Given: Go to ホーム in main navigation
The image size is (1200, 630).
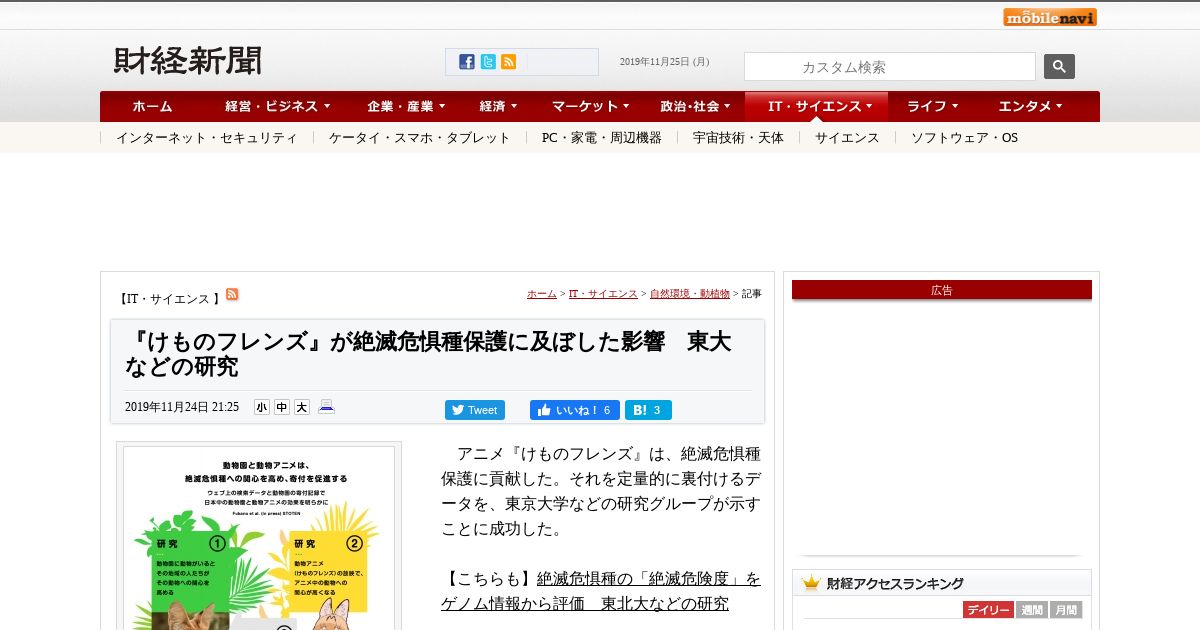Looking at the screenshot, I should click(x=152, y=106).
